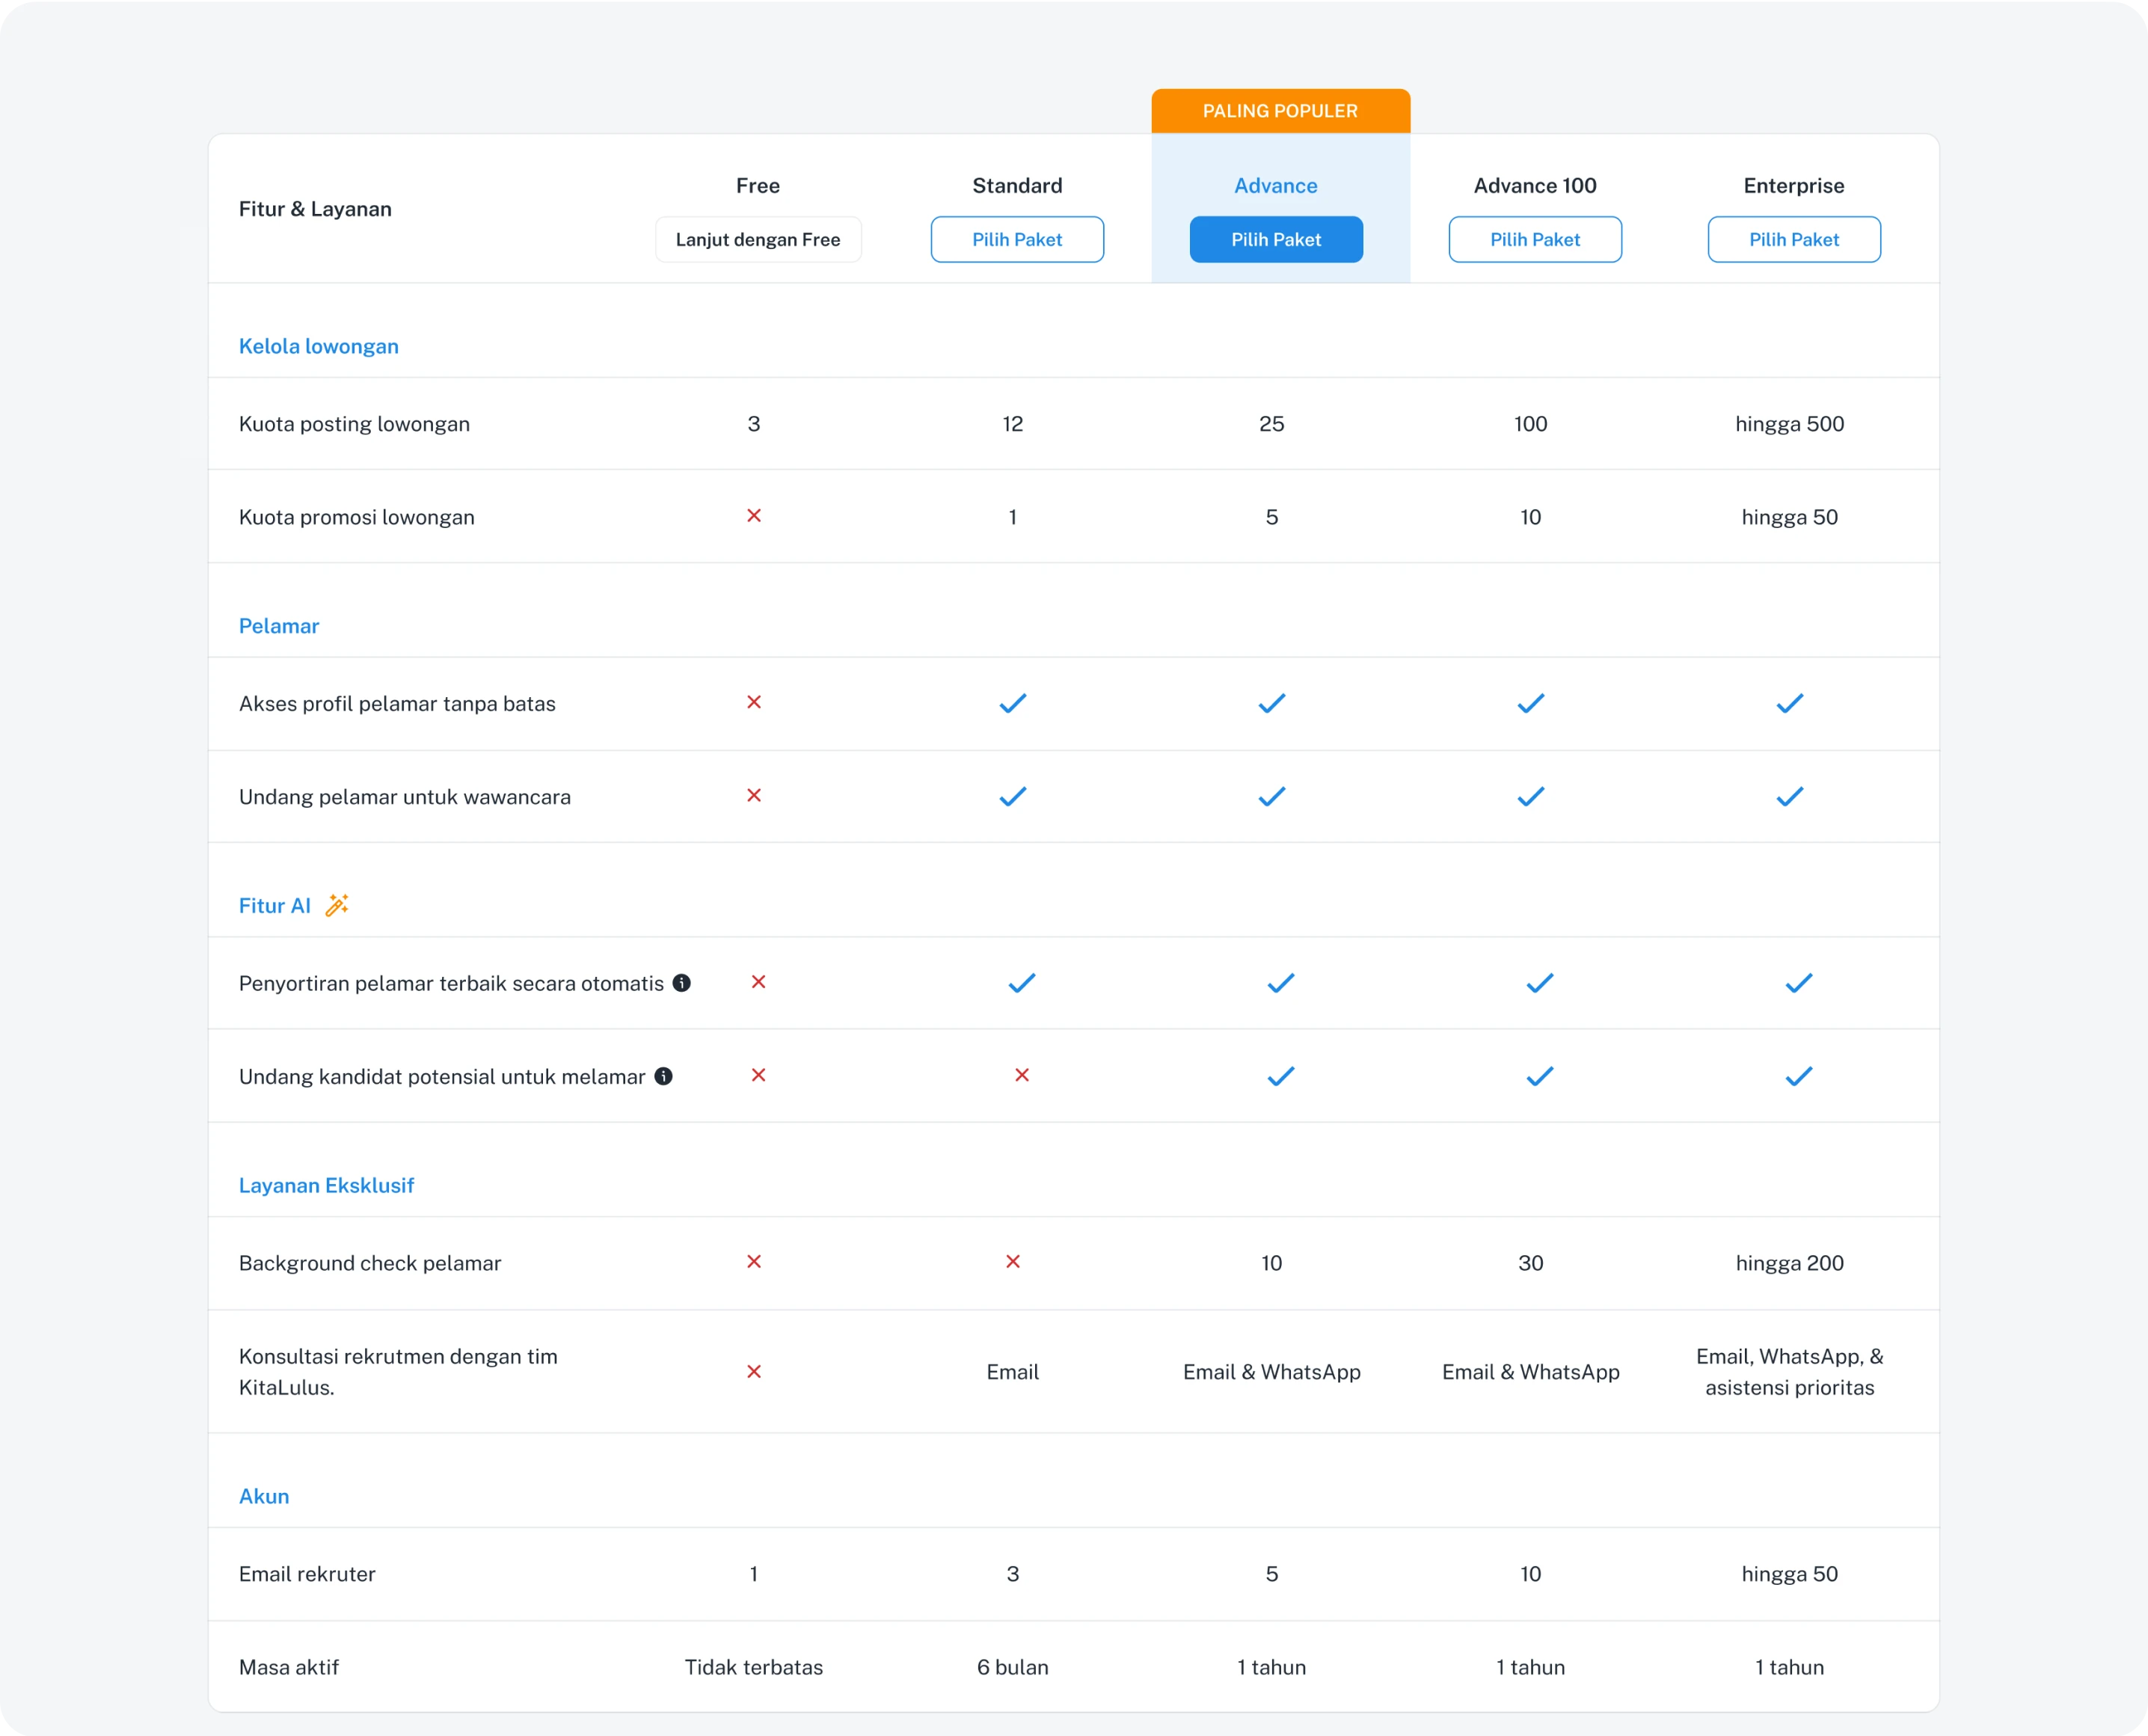Viewport: 2148px width, 1736px height.
Task: Click the magic wand icon beside Fitur AI
Action: 337,905
